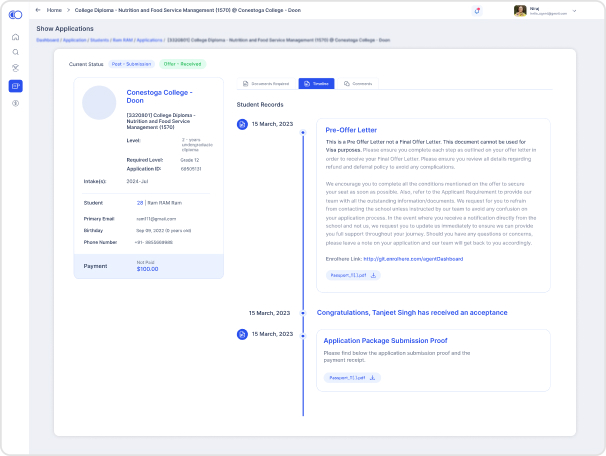The width and height of the screenshot is (606, 456).
Task: Download the Pre-Offer Letter passport PDF
Action: [353, 275]
